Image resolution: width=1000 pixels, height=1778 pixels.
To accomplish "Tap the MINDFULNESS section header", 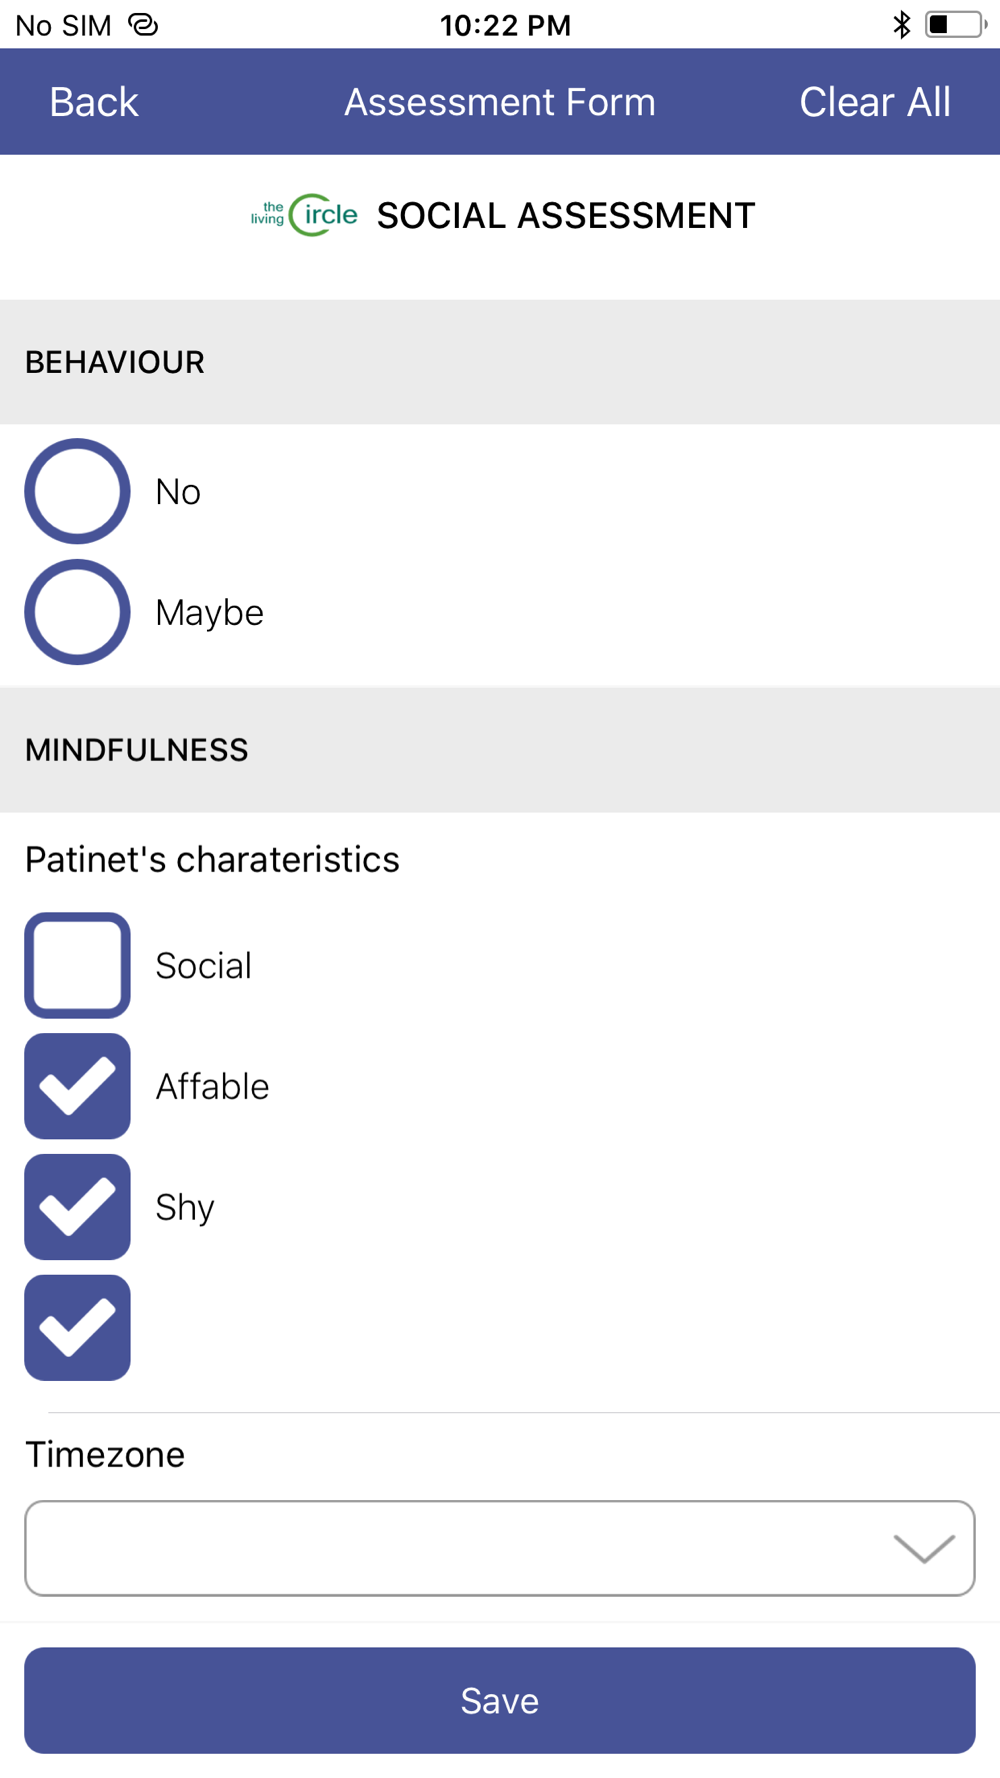I will [500, 750].
